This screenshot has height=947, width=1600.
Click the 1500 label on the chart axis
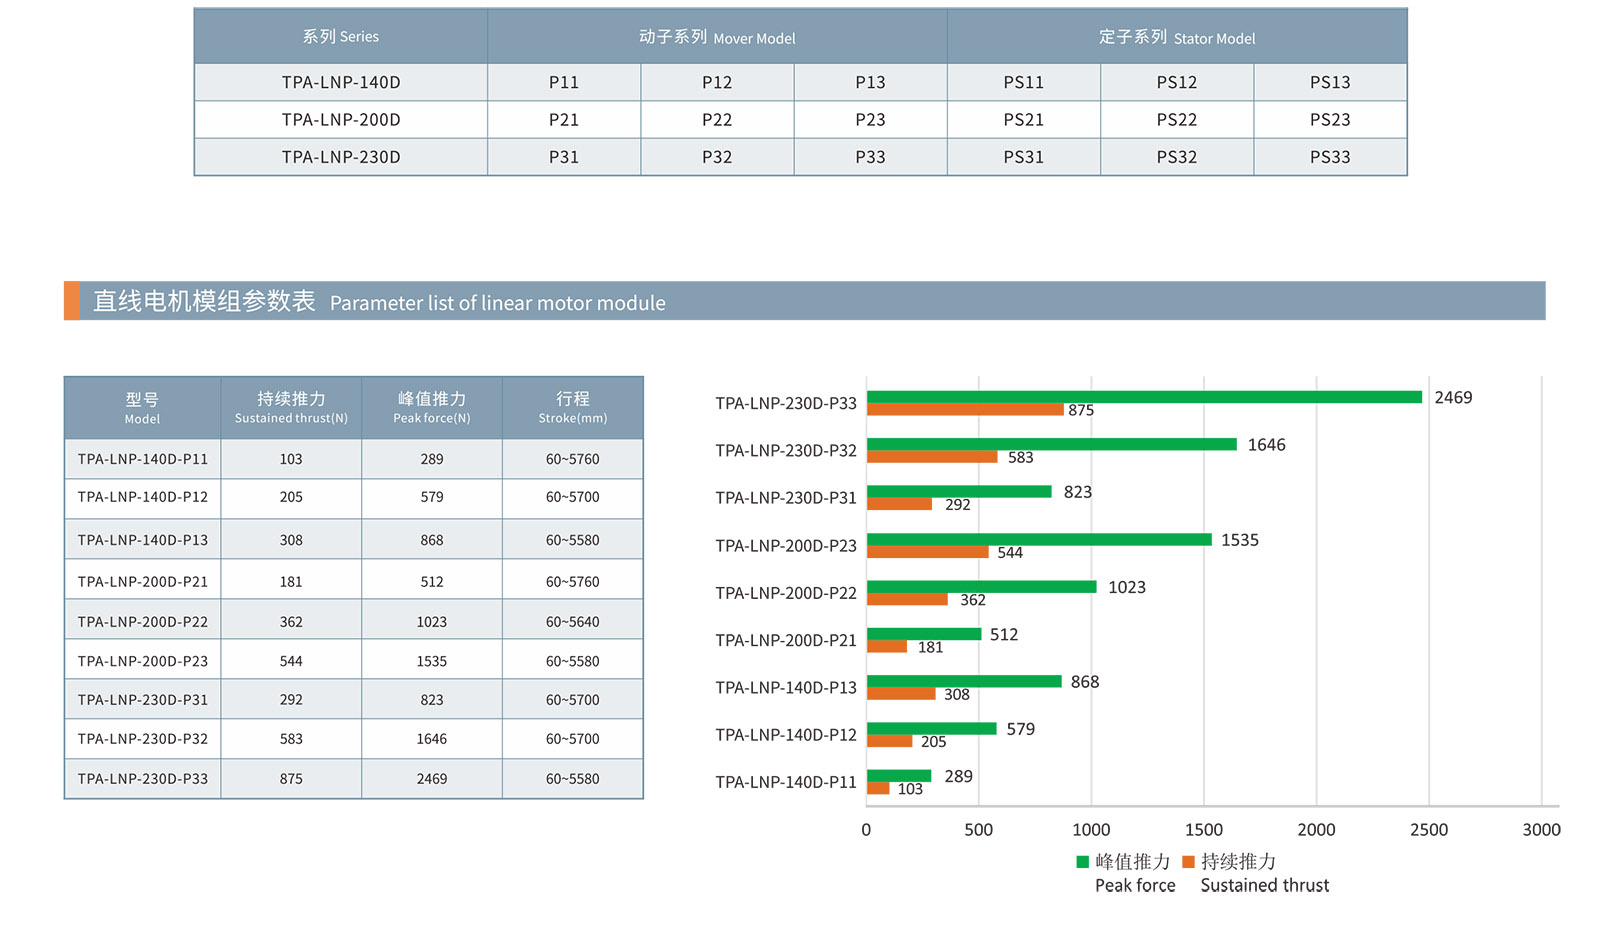tap(1203, 830)
